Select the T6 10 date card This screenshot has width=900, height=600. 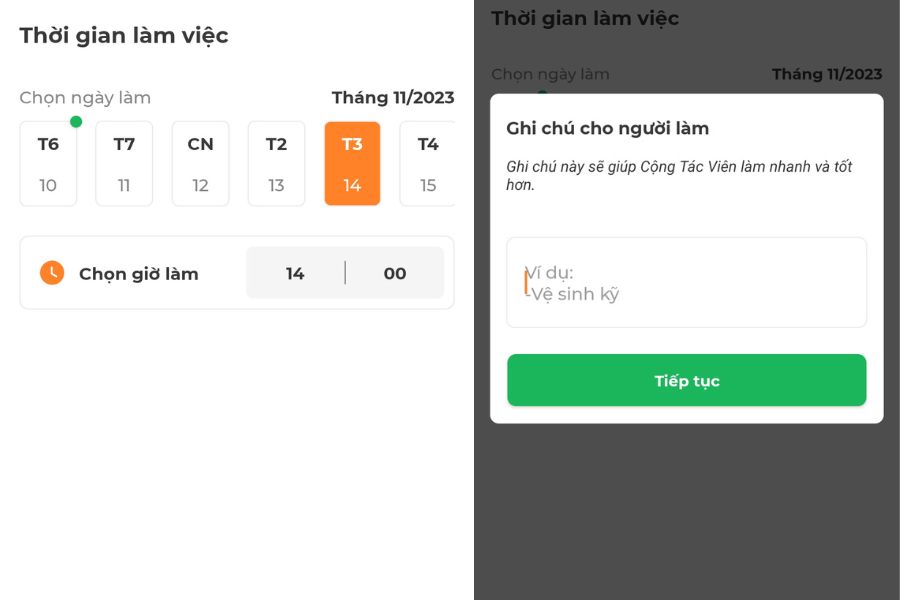[48, 164]
